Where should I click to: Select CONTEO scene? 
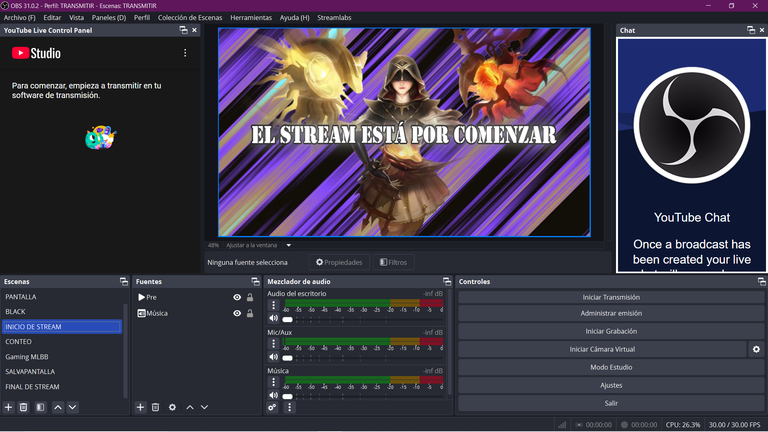tap(62, 341)
